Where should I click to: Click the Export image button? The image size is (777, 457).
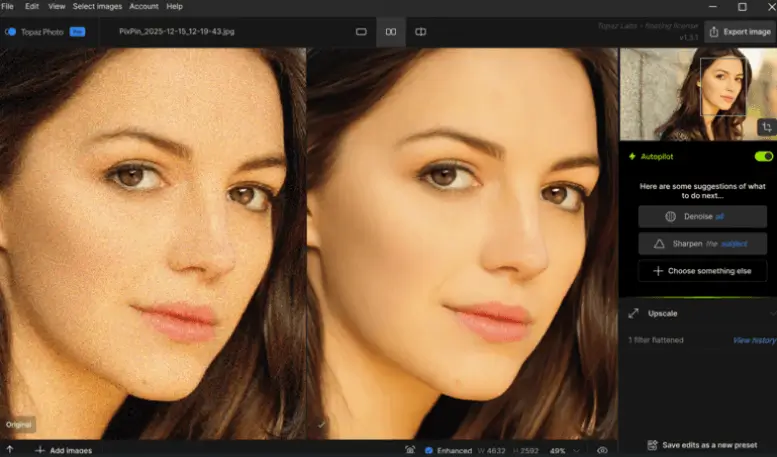[740, 32]
